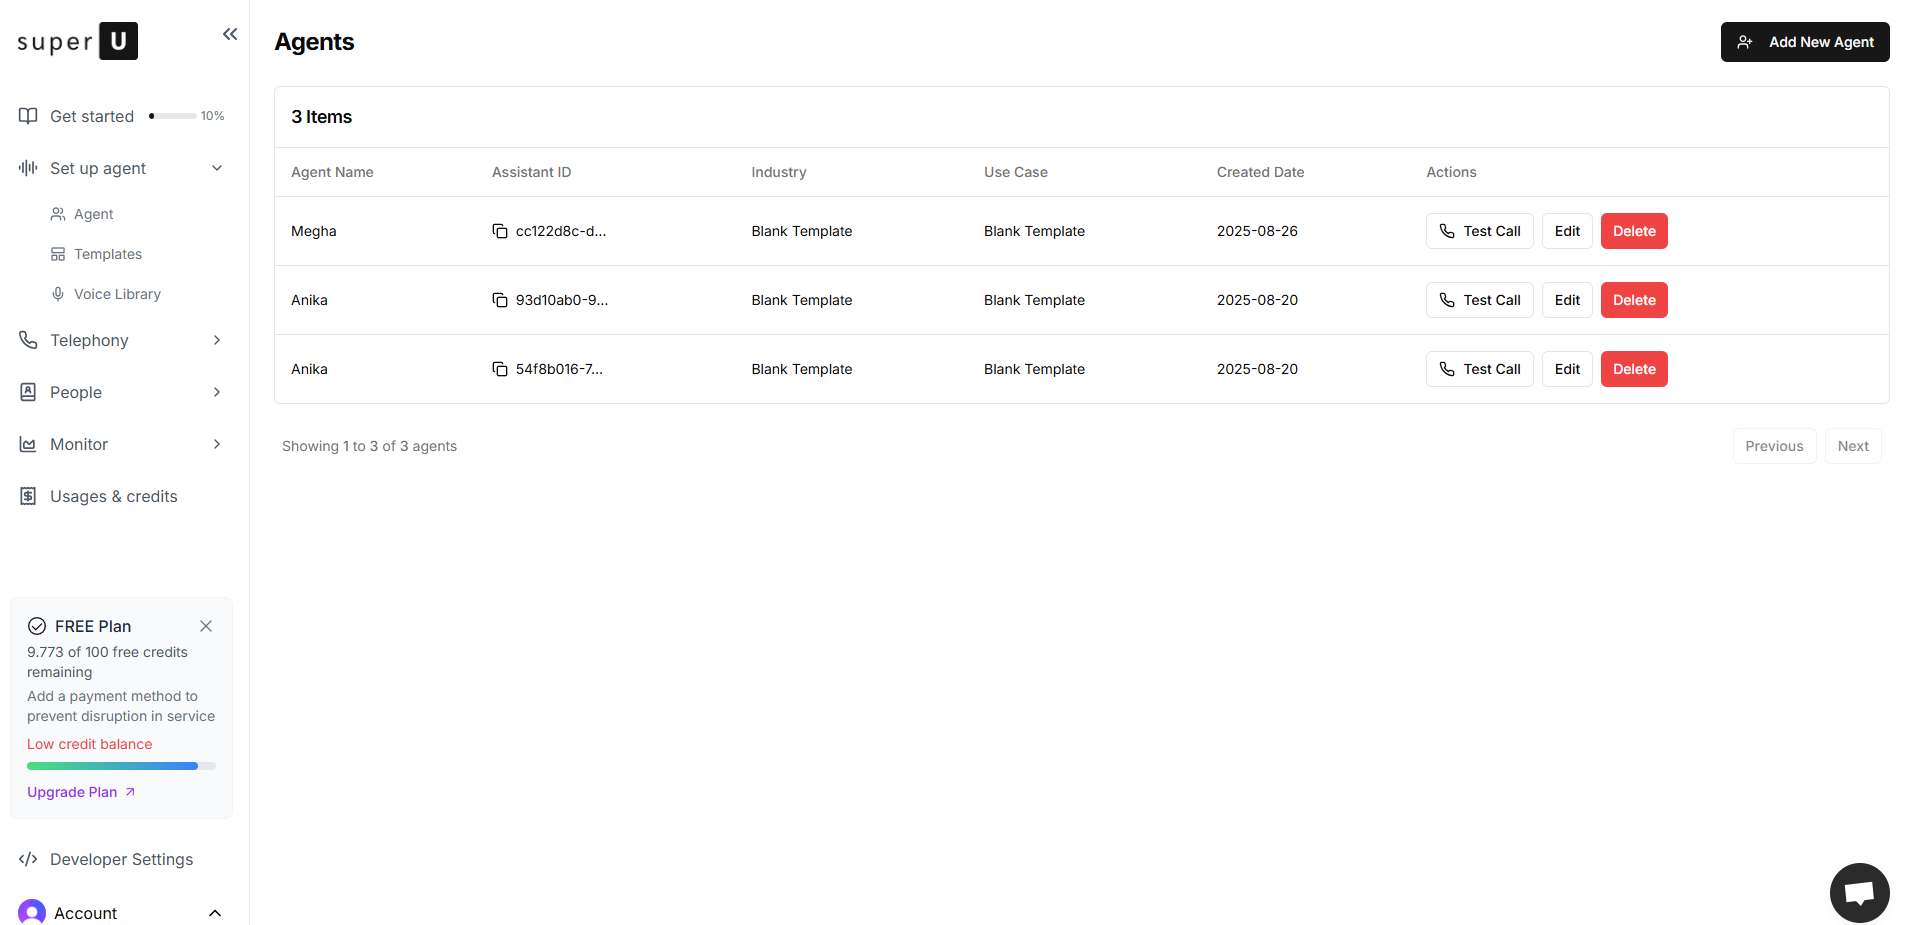This screenshot has width=1913, height=925.
Task: Open Usages & credits page
Action: click(x=113, y=496)
